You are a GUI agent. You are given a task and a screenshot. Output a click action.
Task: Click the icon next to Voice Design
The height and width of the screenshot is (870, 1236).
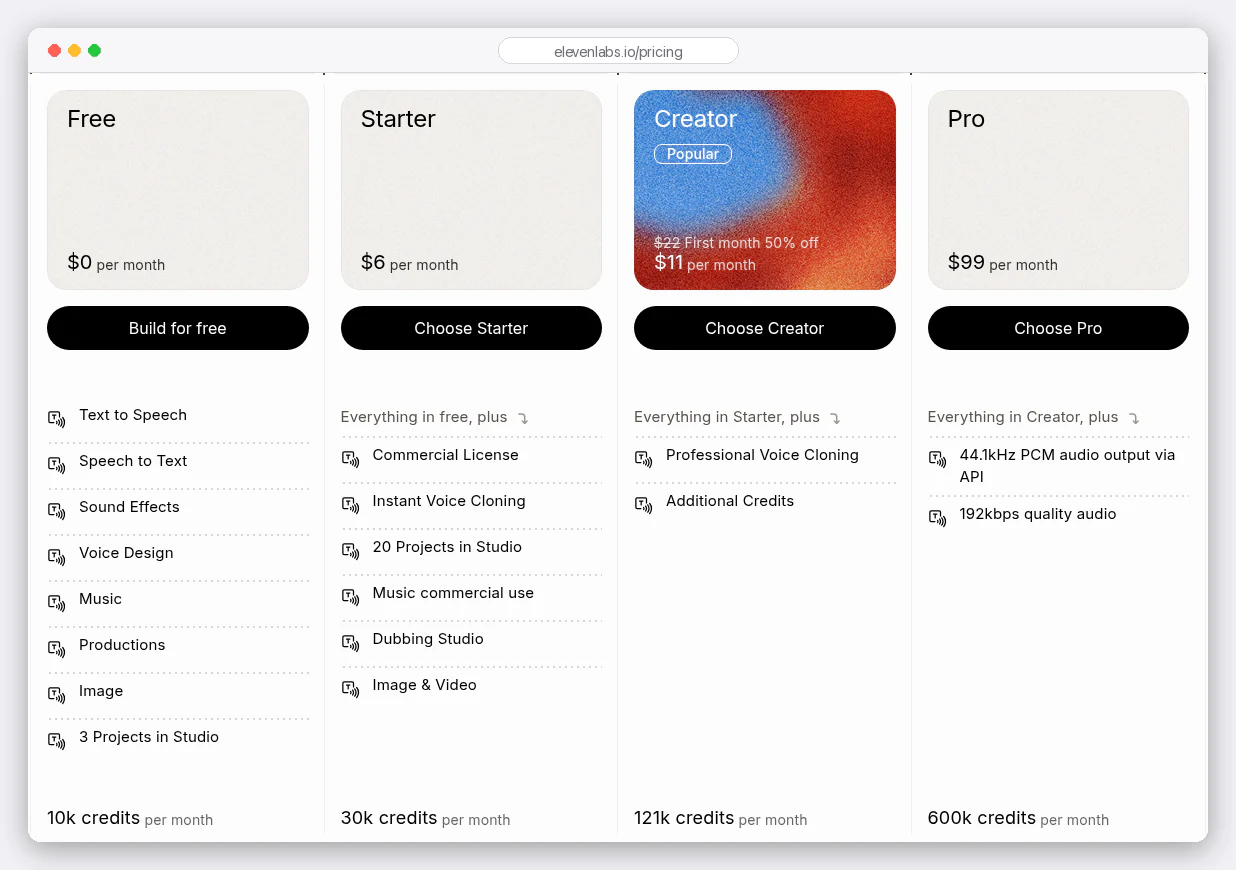click(57, 557)
